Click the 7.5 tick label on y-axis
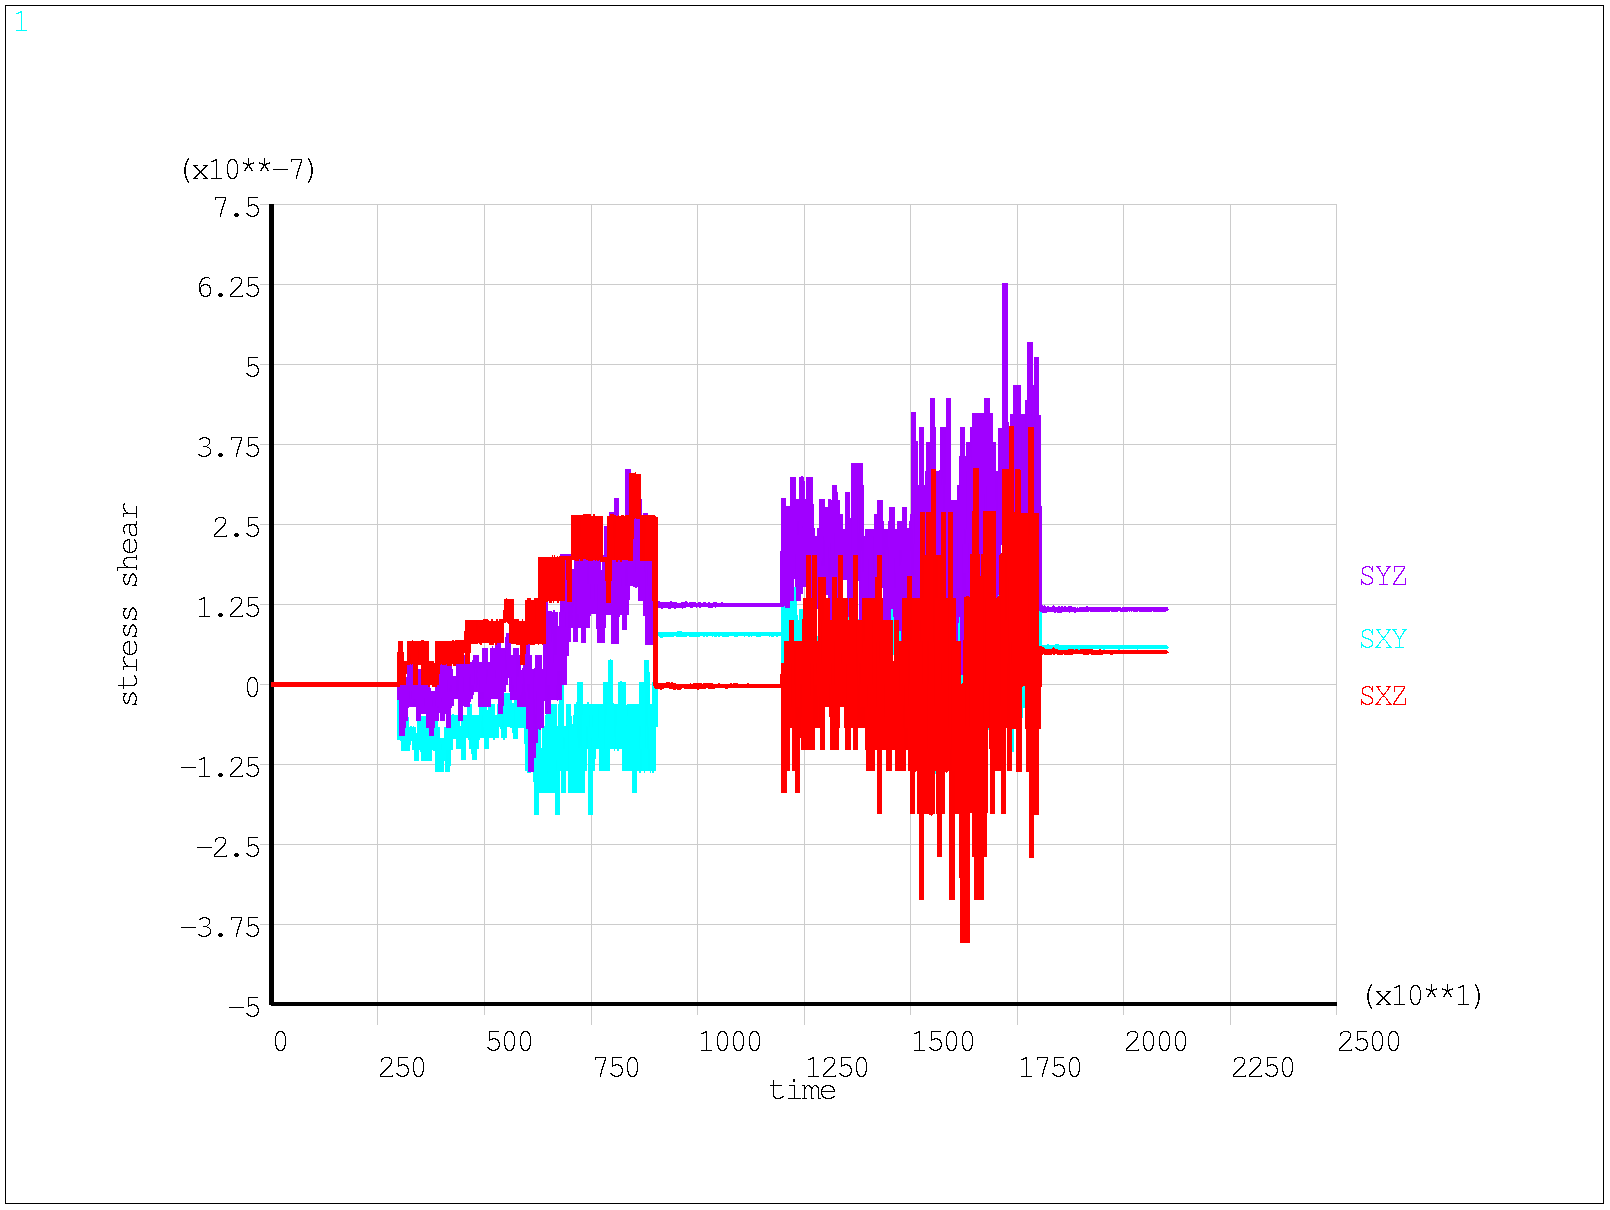 (x=236, y=207)
